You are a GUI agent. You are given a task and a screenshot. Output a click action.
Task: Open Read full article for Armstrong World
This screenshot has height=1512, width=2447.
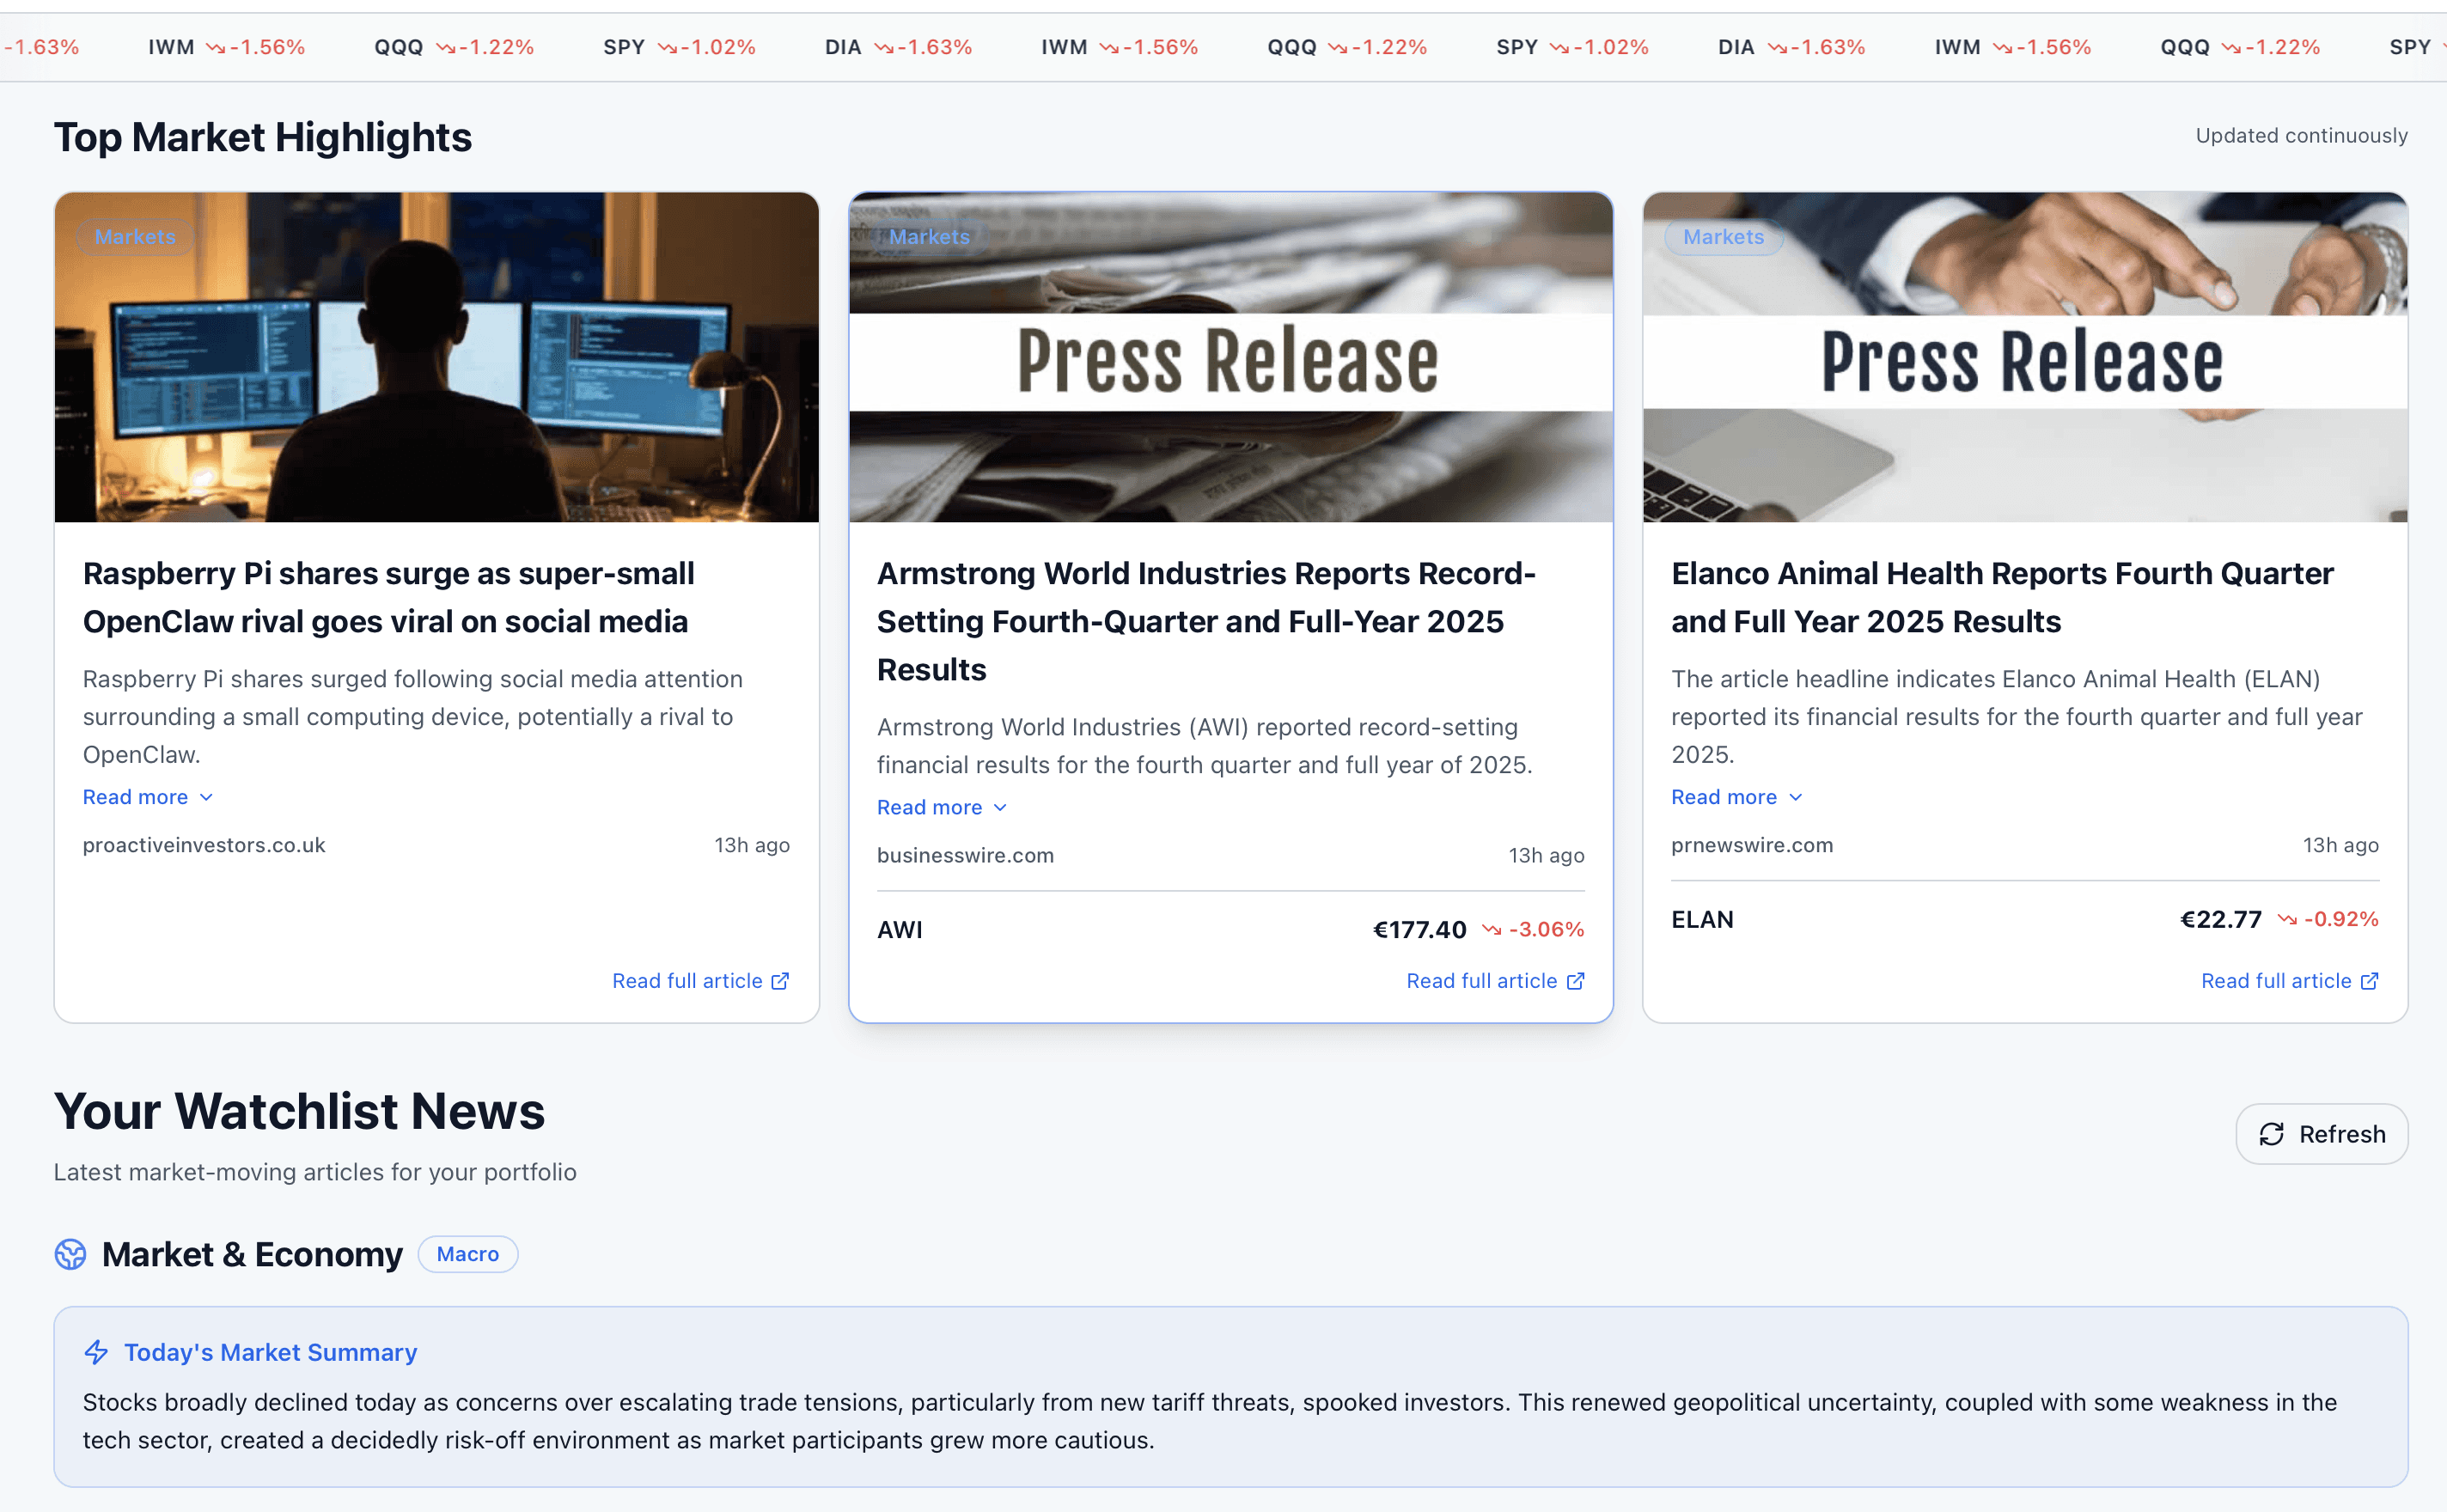[1481, 981]
